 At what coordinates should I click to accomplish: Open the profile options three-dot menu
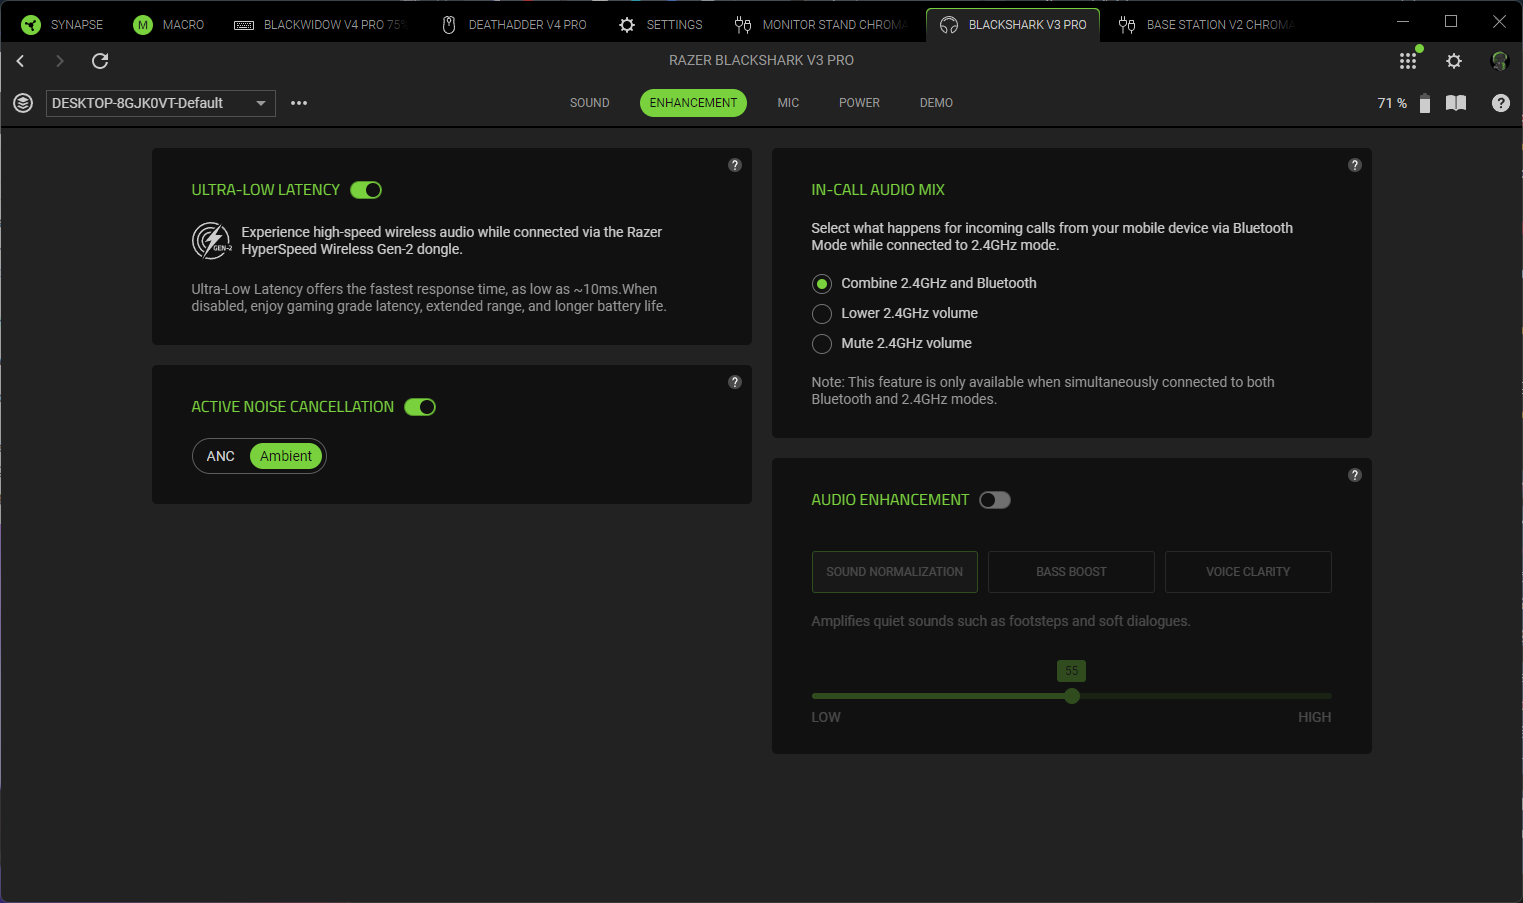coord(299,103)
